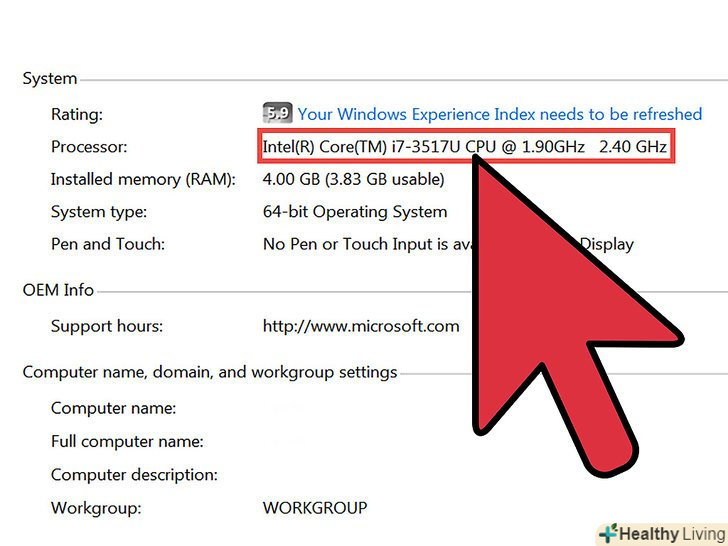Click the System section heading
728x546 pixels.
pos(50,78)
